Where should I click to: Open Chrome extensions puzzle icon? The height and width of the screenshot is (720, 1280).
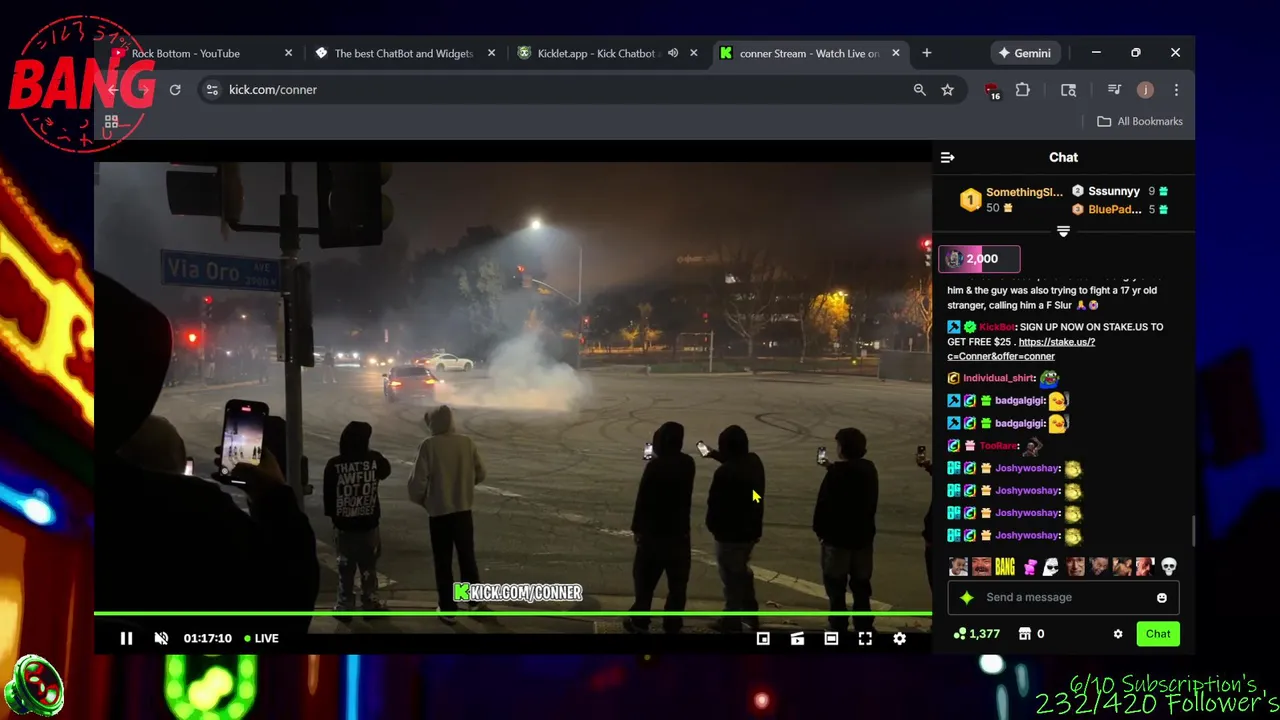1023,90
